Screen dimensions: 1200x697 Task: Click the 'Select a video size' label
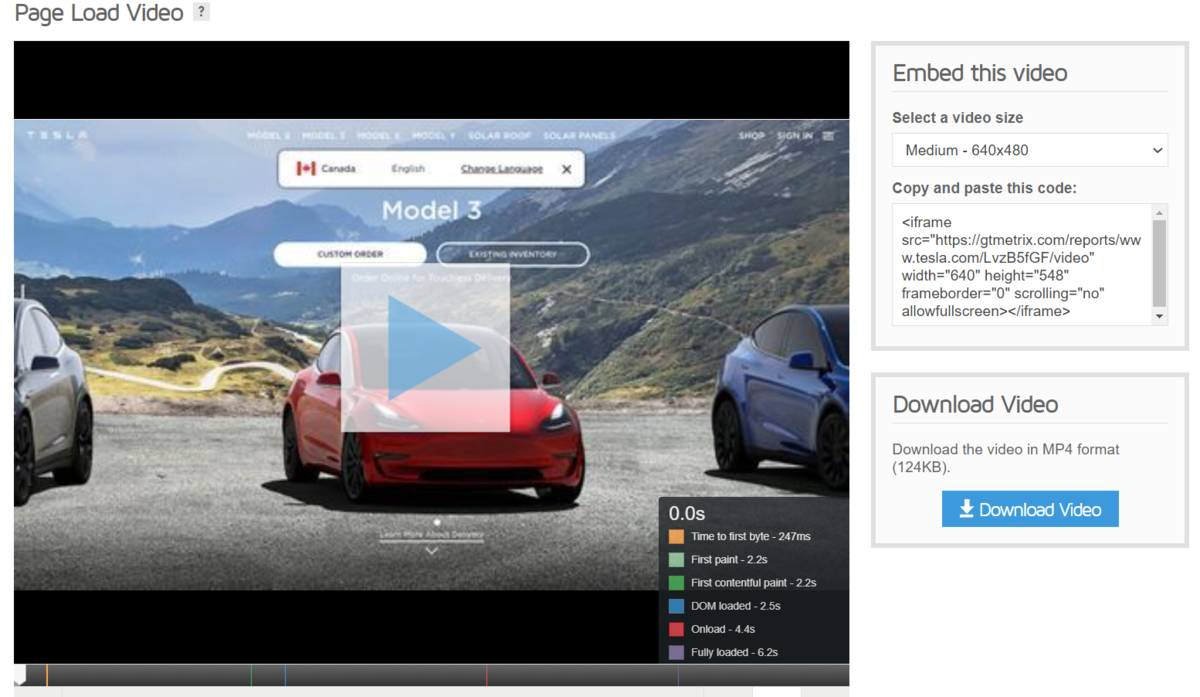click(958, 117)
